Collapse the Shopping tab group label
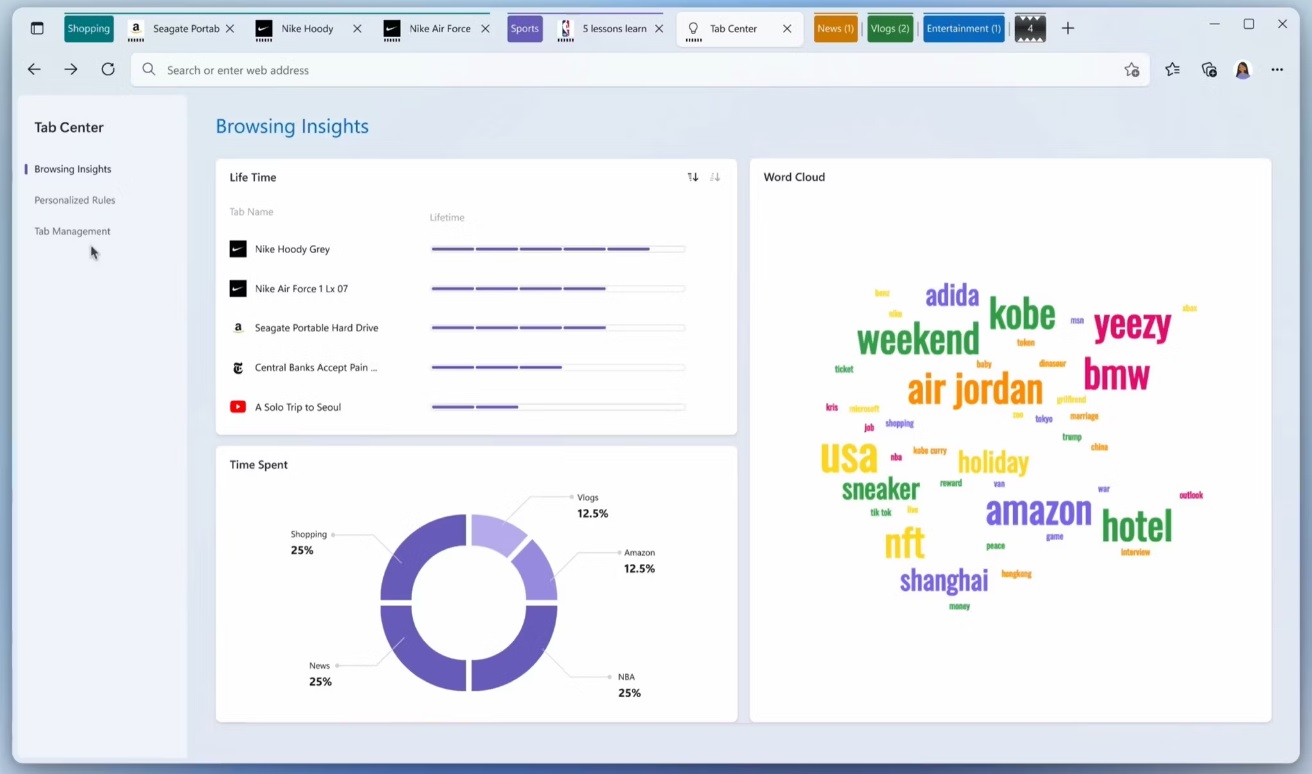The height and width of the screenshot is (774, 1312). pos(89,29)
